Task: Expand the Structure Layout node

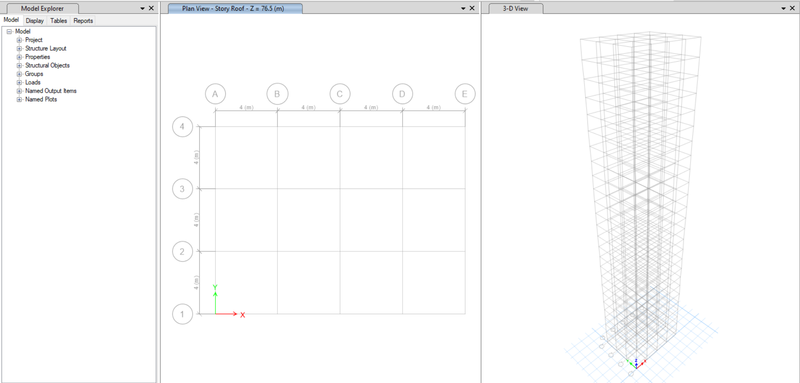Action: [19, 48]
